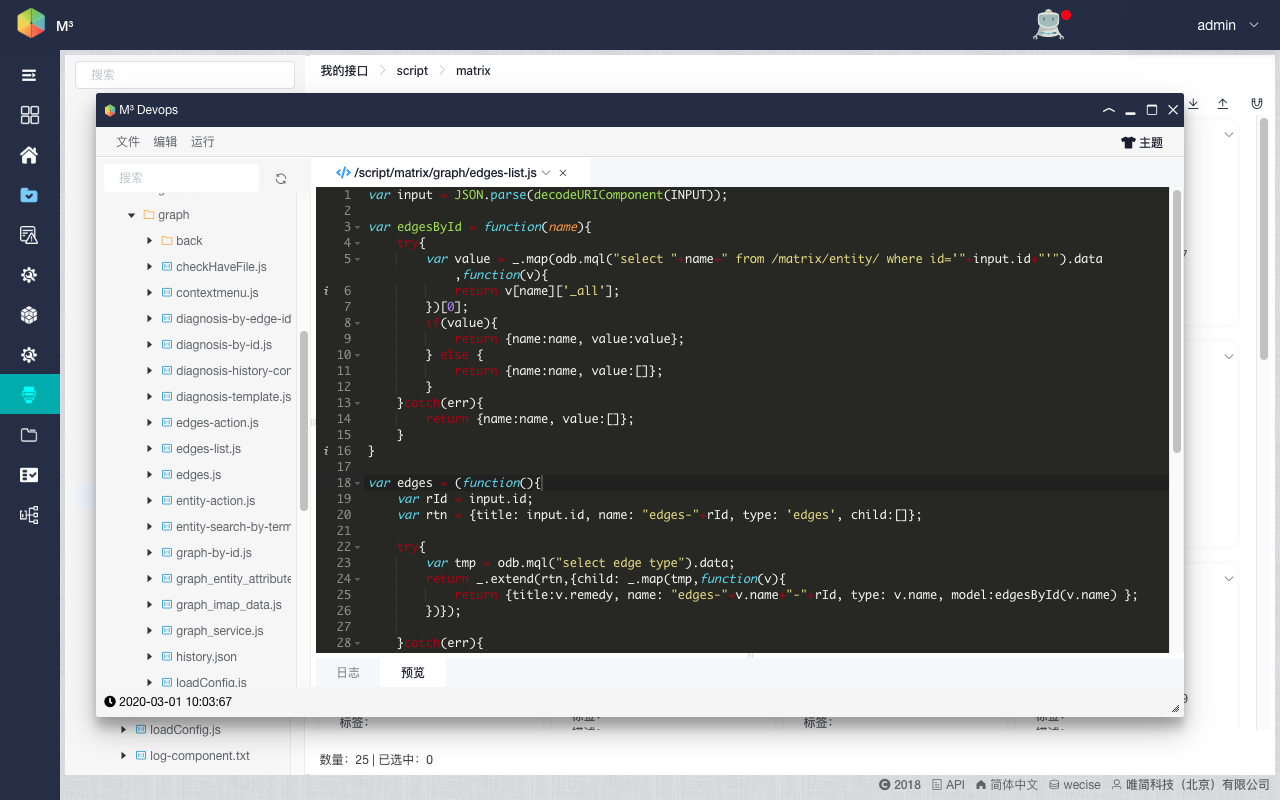Refresh the Devops file tree

coord(281,178)
